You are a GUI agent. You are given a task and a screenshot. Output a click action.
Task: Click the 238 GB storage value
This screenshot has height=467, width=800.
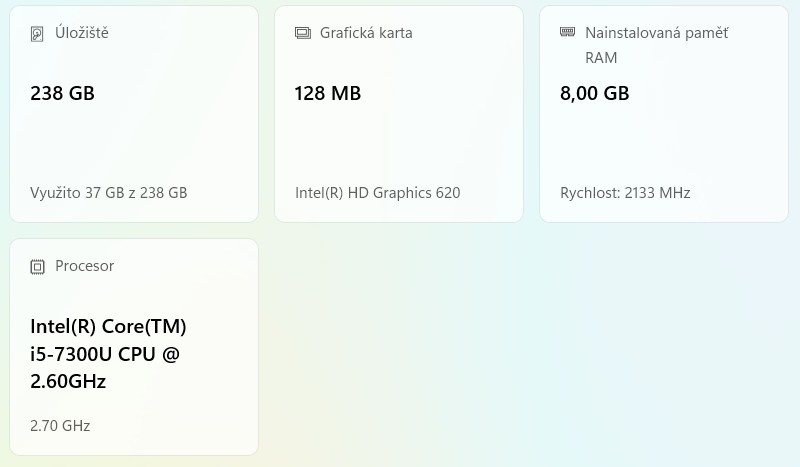pyautogui.click(x=62, y=94)
